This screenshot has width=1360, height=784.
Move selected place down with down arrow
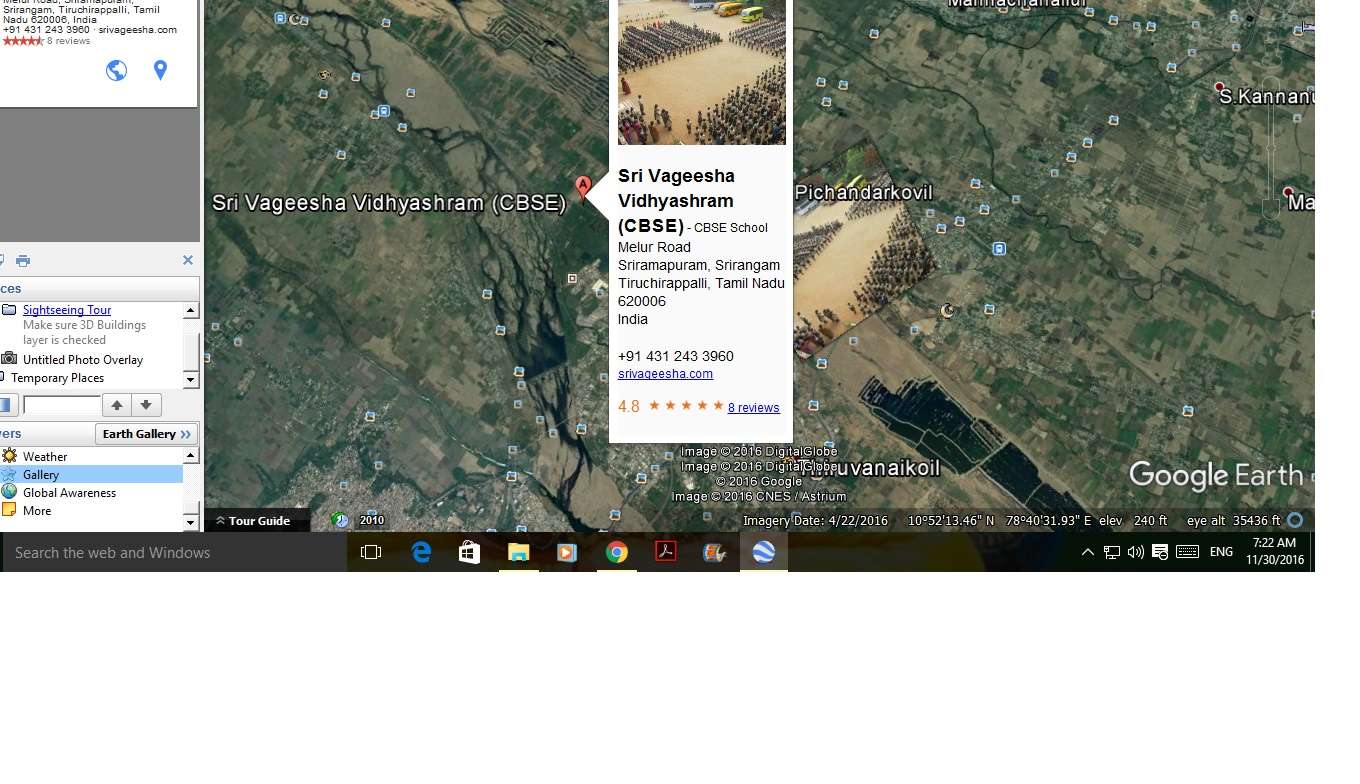pyautogui.click(x=146, y=405)
